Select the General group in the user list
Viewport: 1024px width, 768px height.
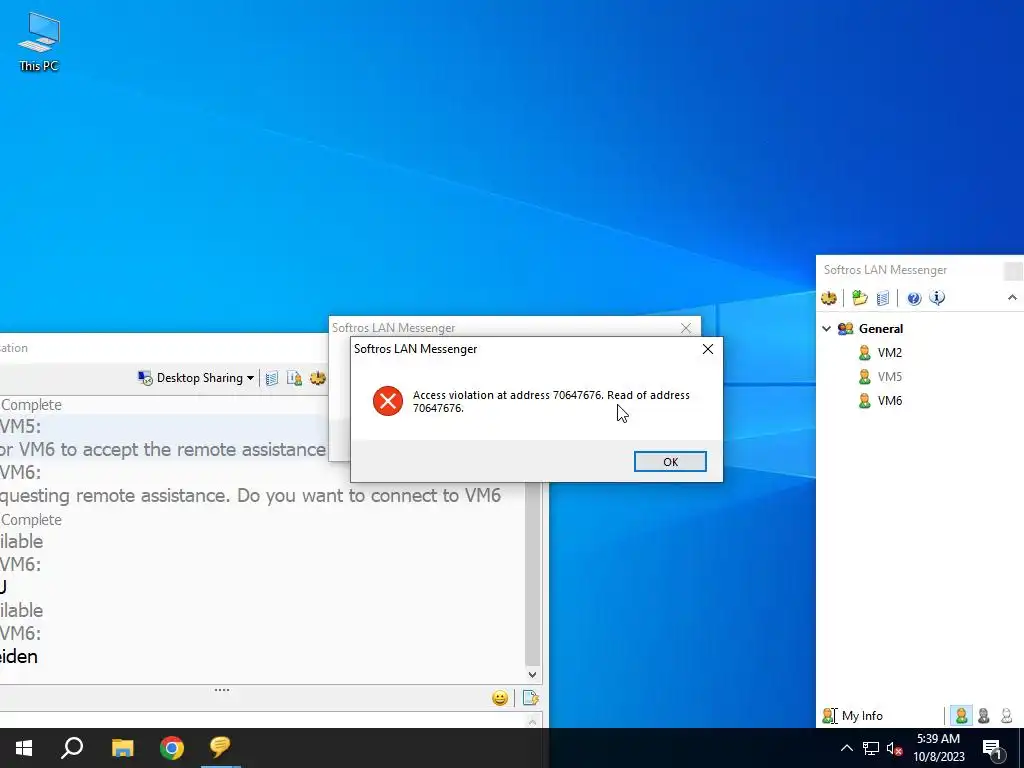[x=881, y=328]
